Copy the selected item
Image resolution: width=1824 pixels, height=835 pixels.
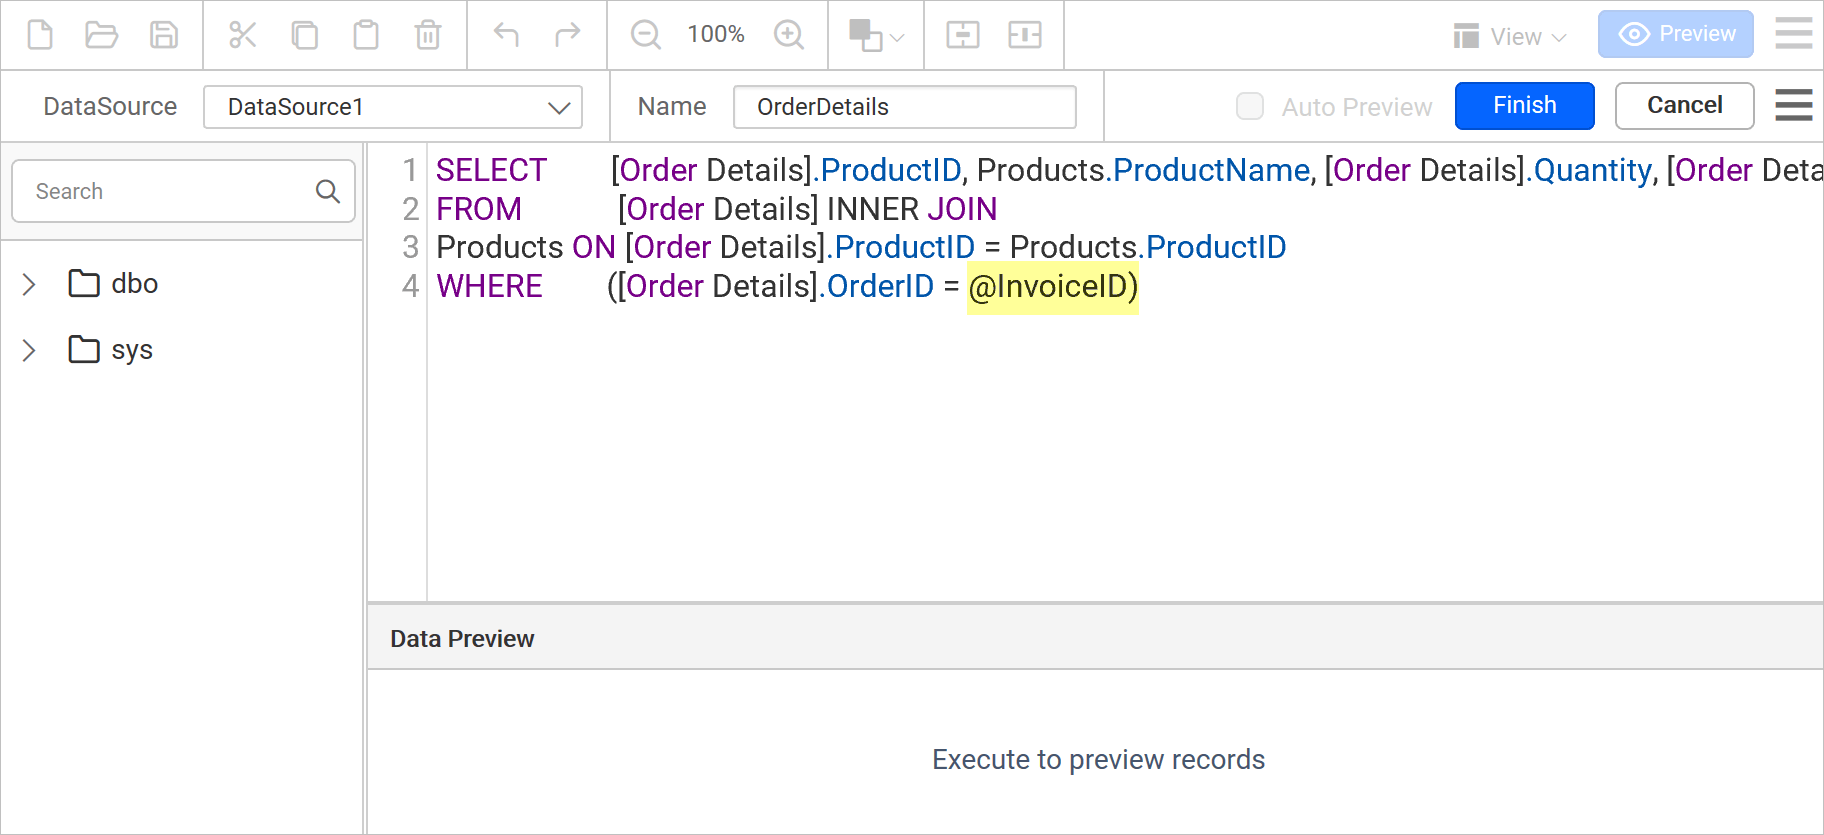tap(304, 35)
